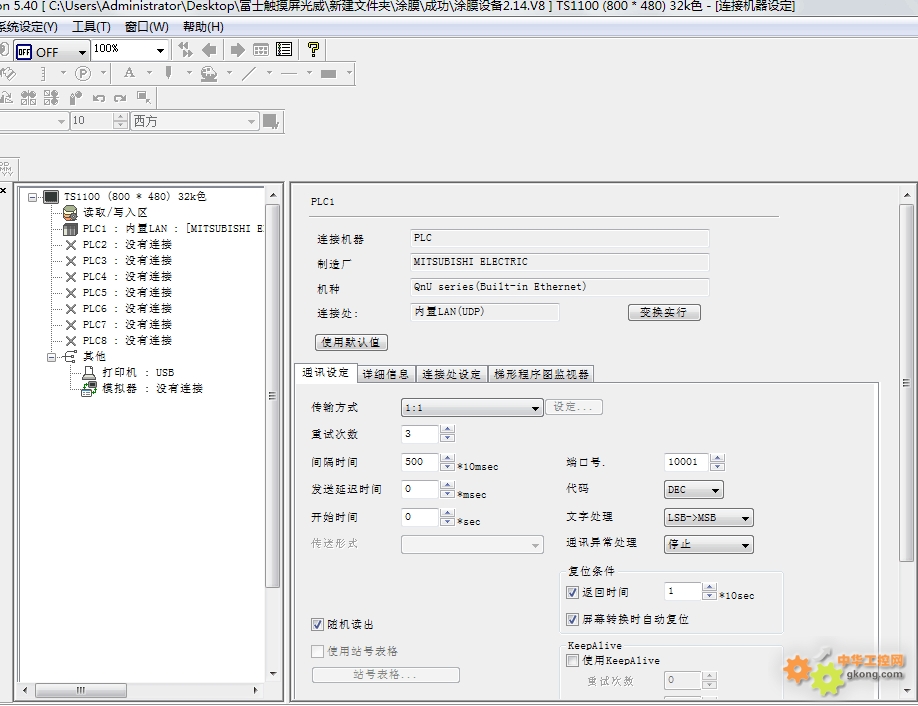Select the text color 'A' tool

coord(129,73)
